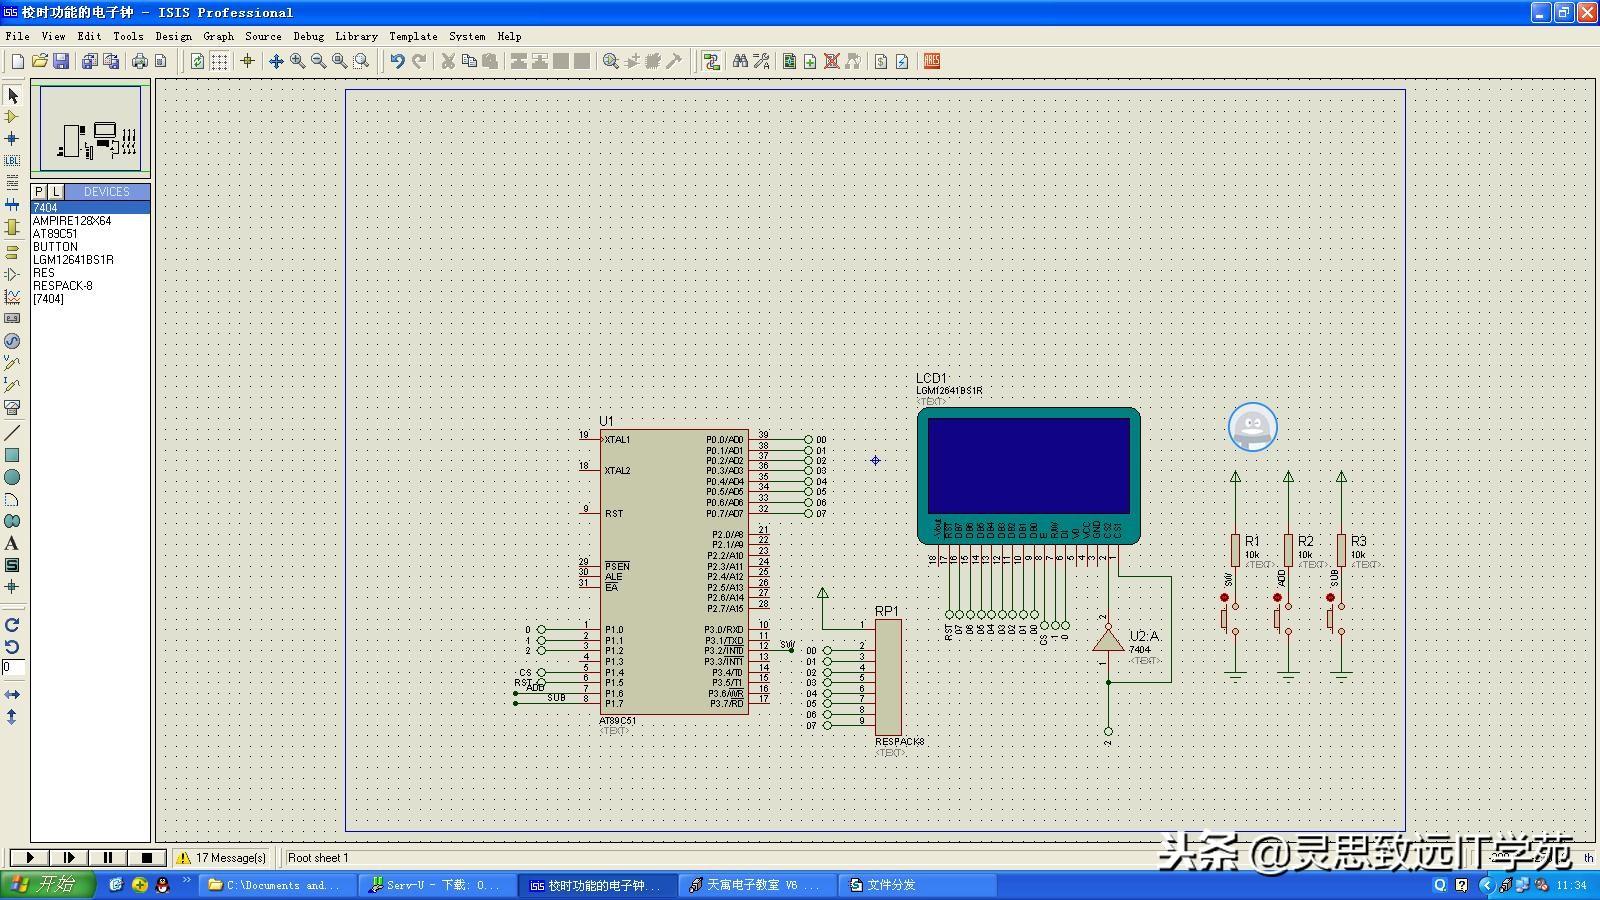1600x900 pixels.
Task: Click the Rotate Clockwise icon
Action: (12, 625)
